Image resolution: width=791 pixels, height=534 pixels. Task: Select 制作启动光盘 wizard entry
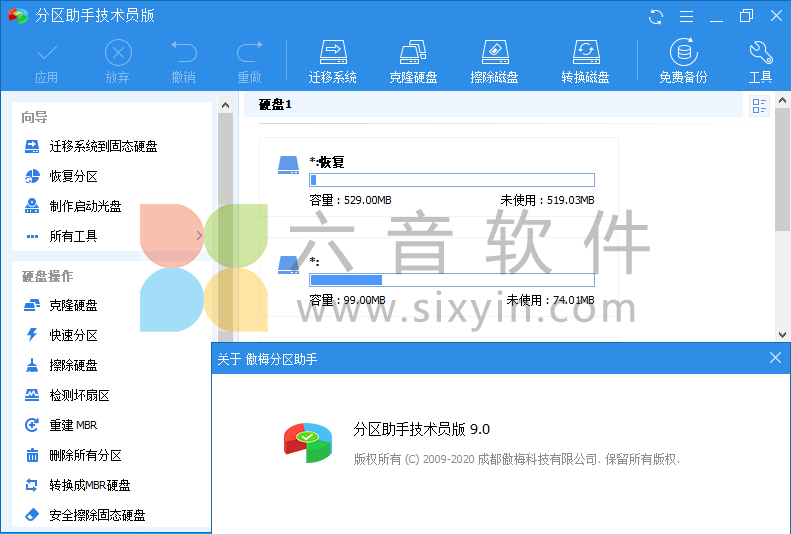85,206
